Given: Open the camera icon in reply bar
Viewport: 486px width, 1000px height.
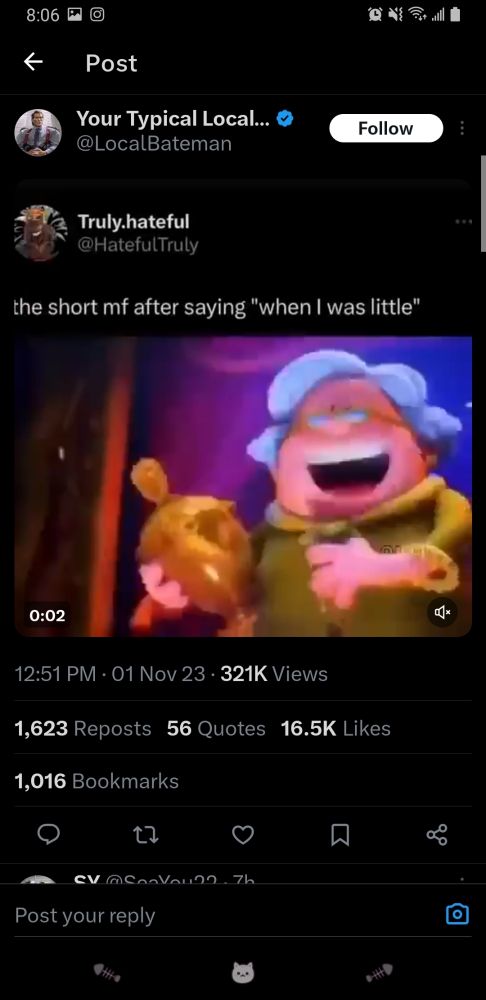Looking at the screenshot, I should [x=457, y=915].
